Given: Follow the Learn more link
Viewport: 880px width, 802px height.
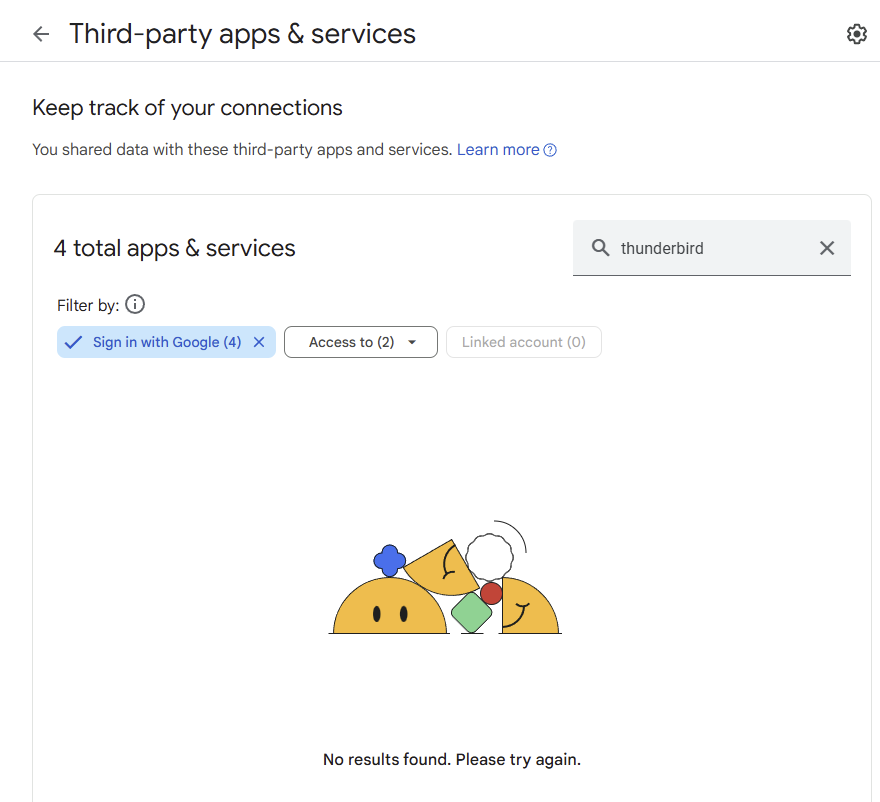Looking at the screenshot, I should [498, 150].
